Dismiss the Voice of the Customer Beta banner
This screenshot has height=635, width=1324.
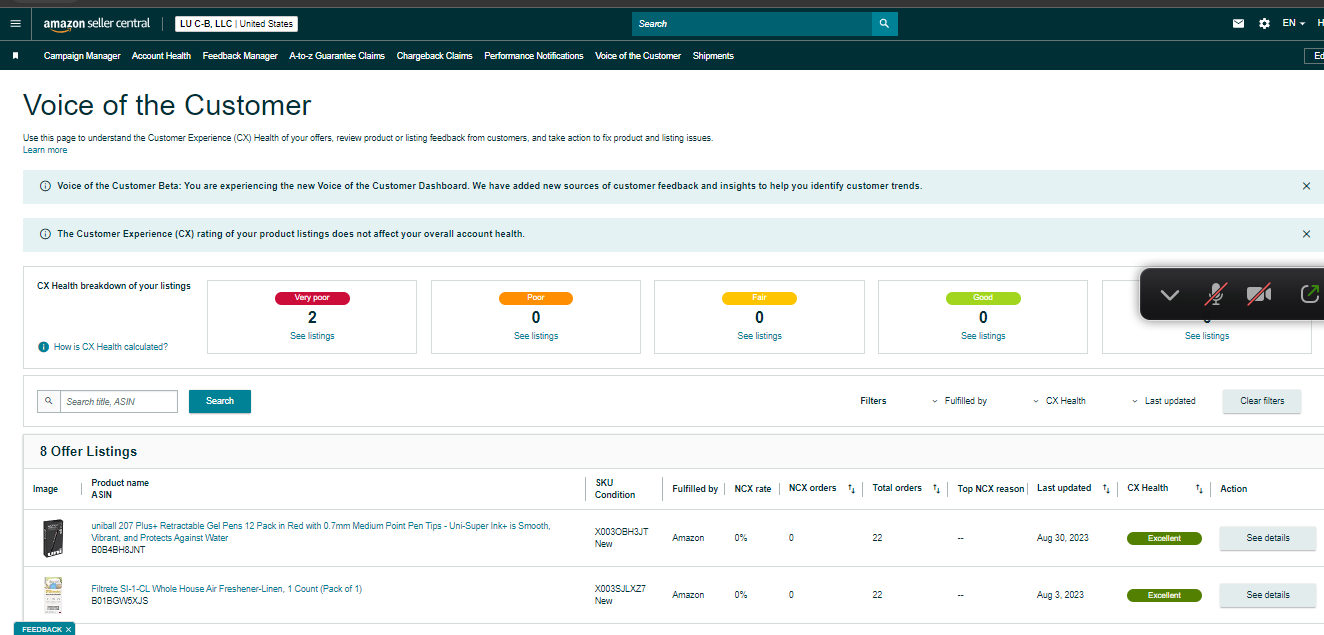(x=1306, y=186)
